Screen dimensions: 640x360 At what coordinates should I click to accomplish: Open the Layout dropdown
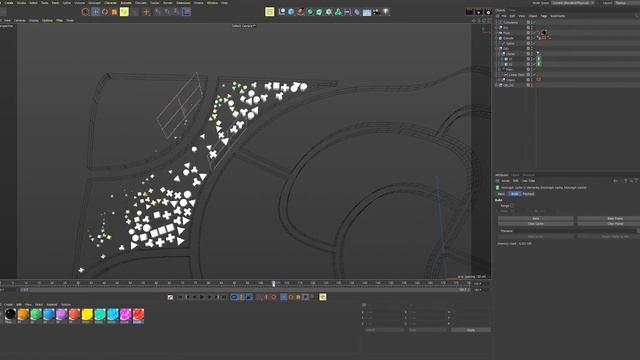tap(627, 3)
